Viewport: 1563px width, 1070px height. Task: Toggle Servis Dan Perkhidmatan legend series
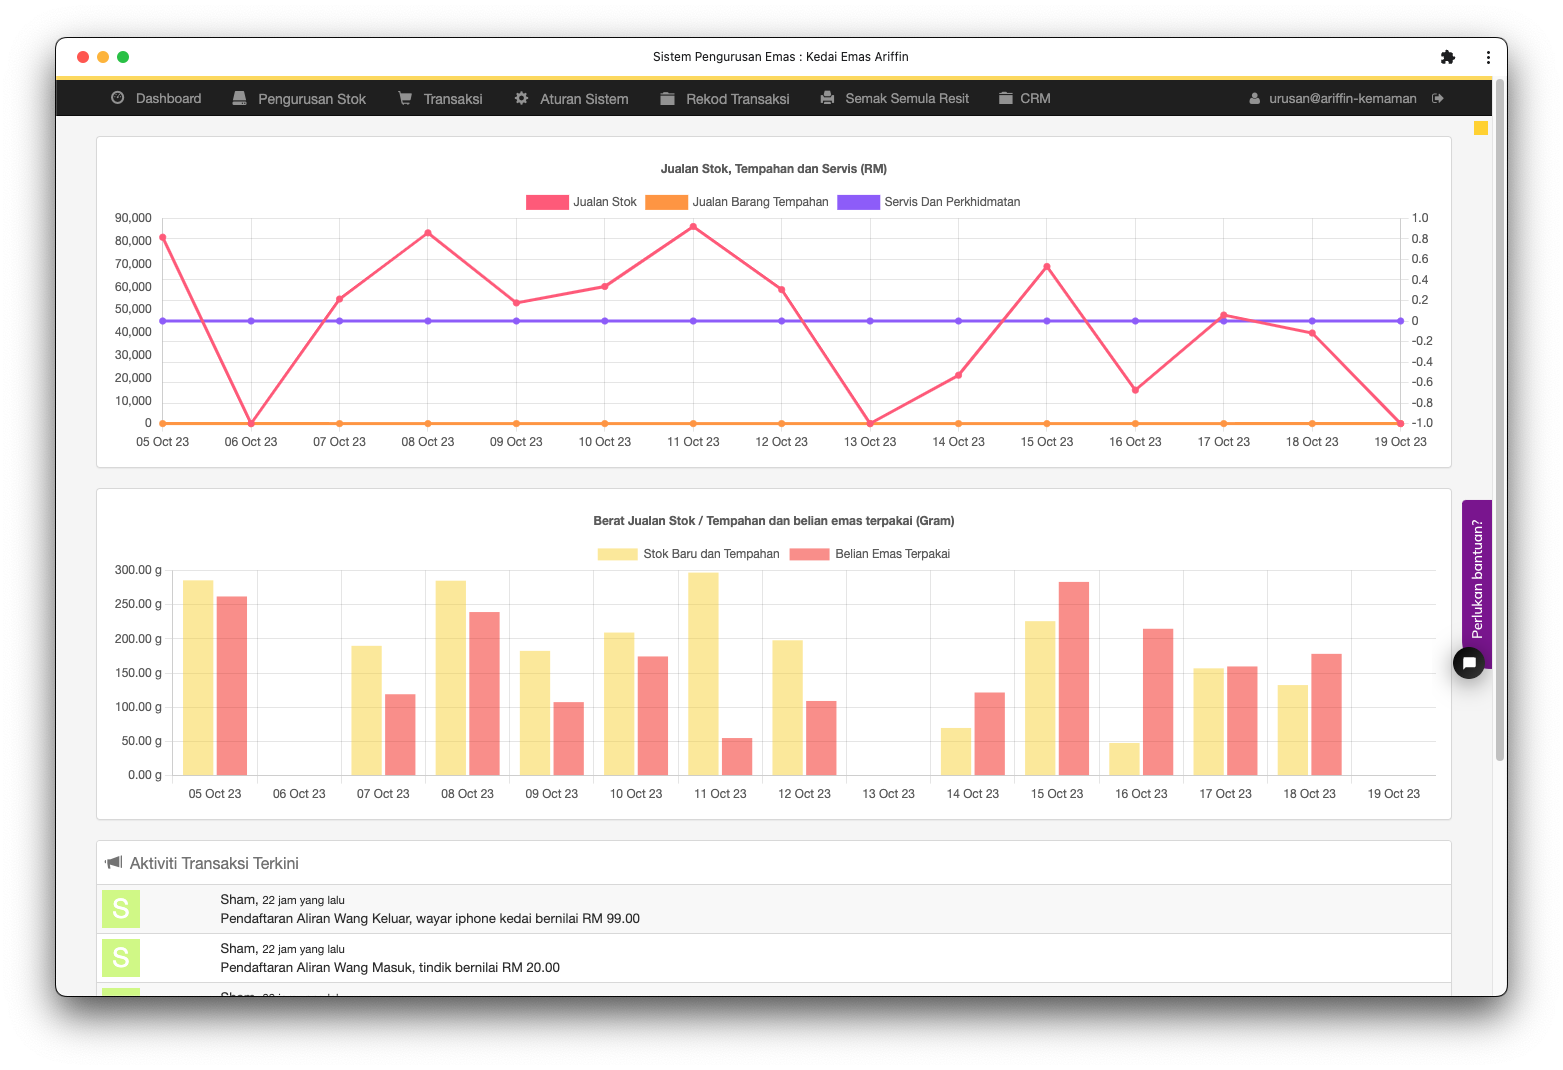pos(929,202)
